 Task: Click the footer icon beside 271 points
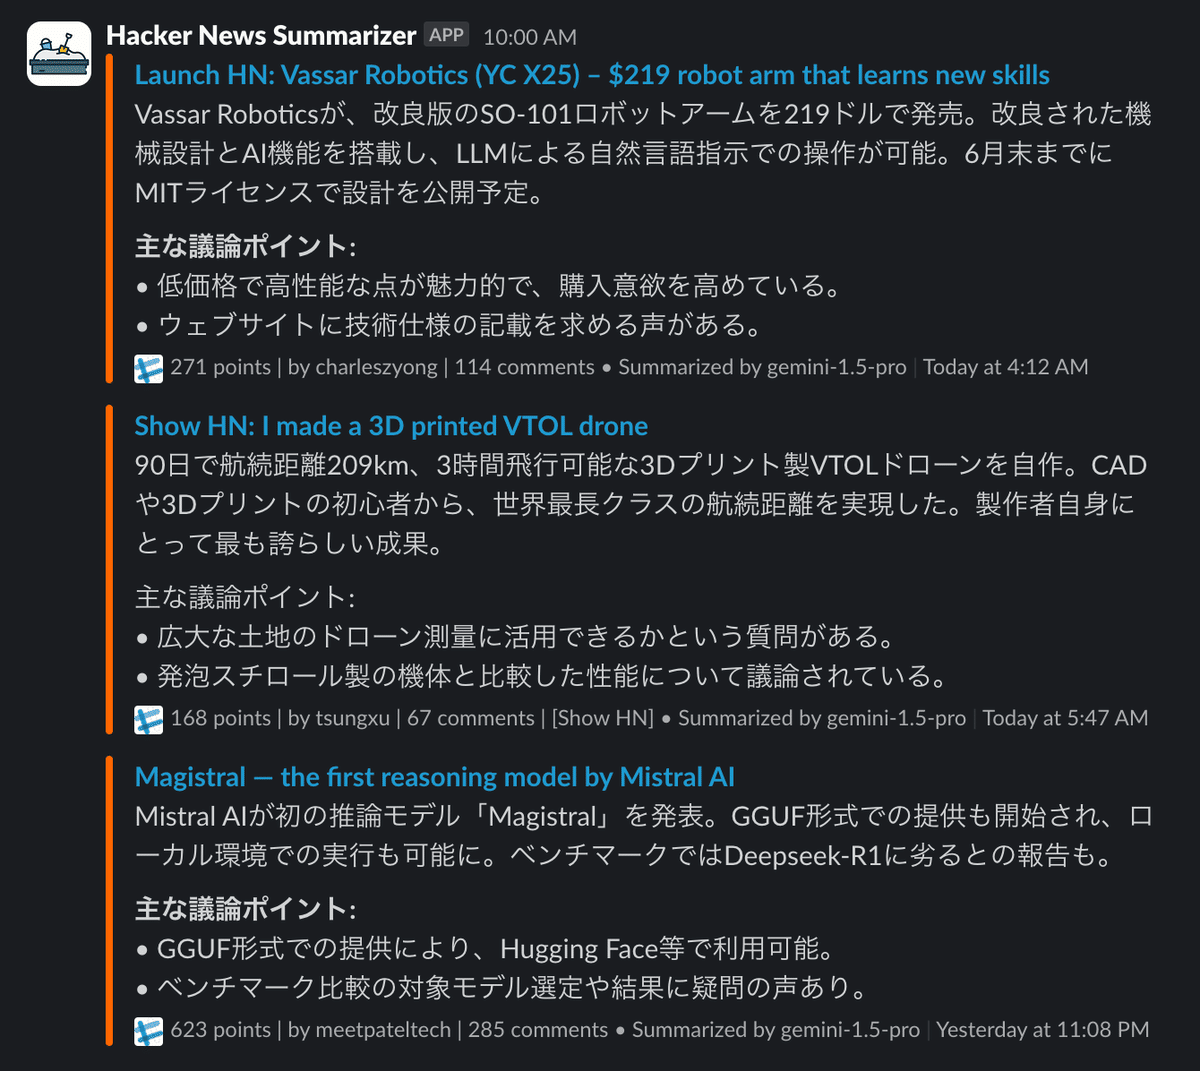[149, 368]
